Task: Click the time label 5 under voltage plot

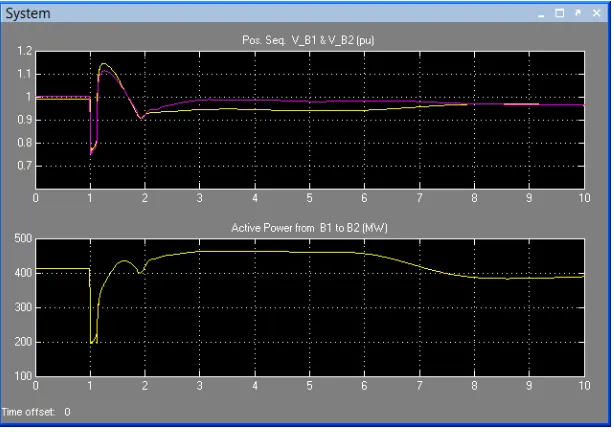Action: 309,198
